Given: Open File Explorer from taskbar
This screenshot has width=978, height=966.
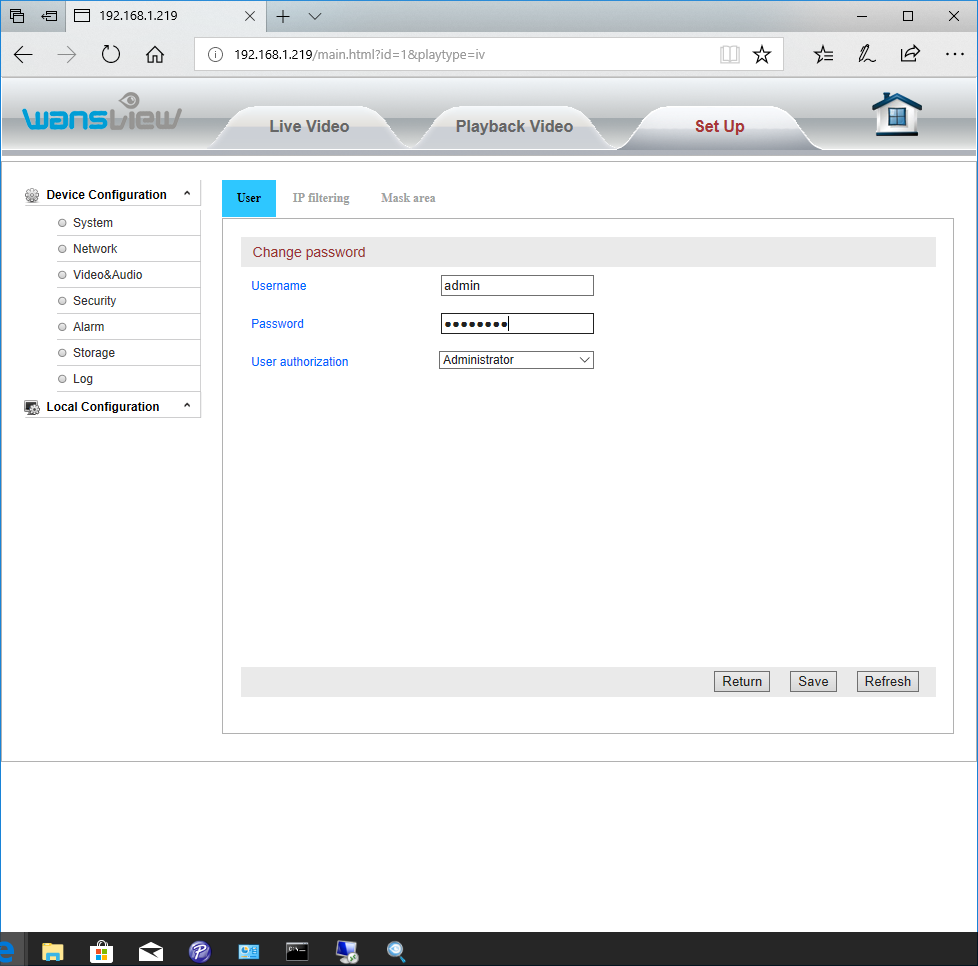Looking at the screenshot, I should 52,952.
